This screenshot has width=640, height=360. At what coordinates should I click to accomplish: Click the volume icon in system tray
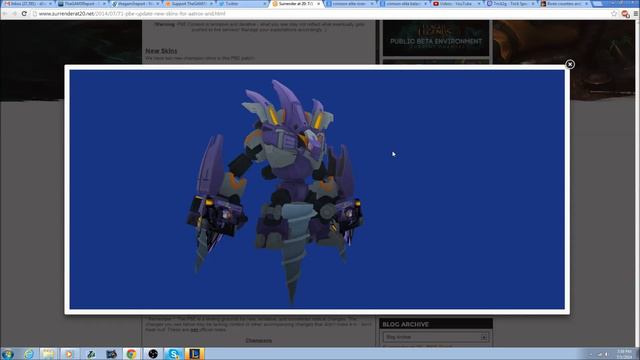[x=607, y=354]
